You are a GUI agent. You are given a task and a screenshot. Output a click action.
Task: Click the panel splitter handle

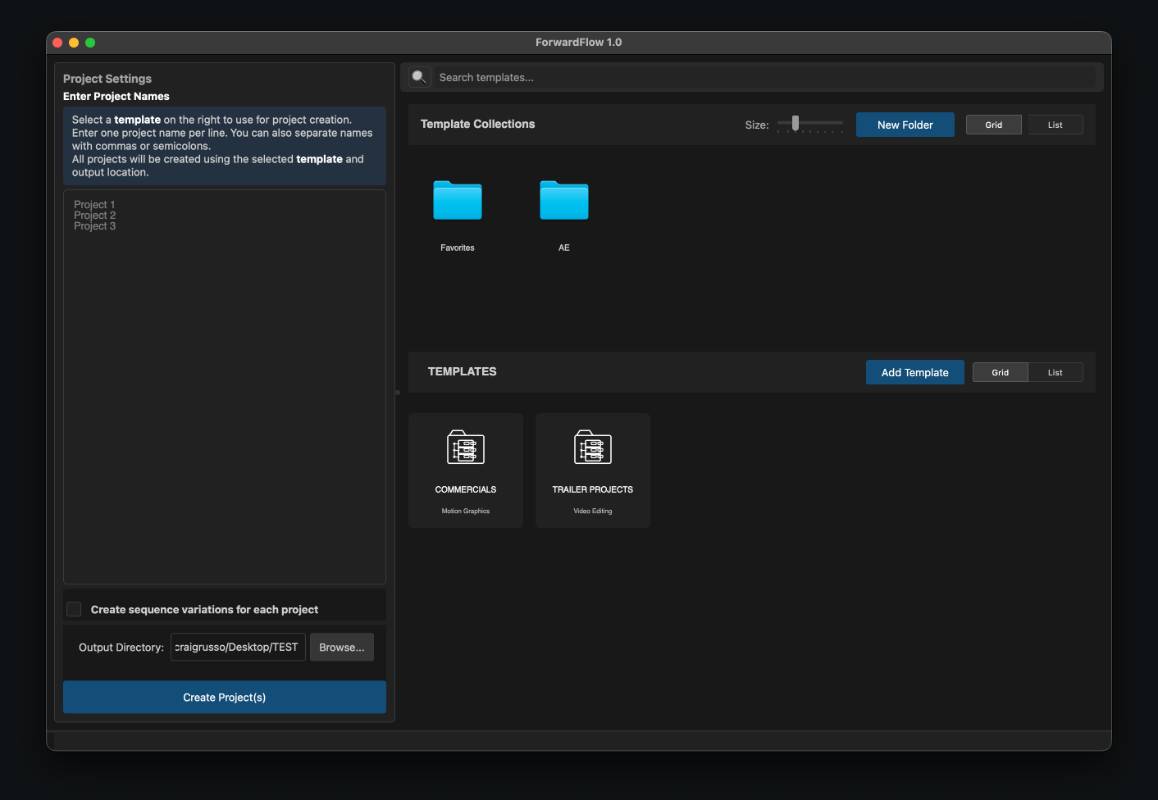tap(397, 392)
